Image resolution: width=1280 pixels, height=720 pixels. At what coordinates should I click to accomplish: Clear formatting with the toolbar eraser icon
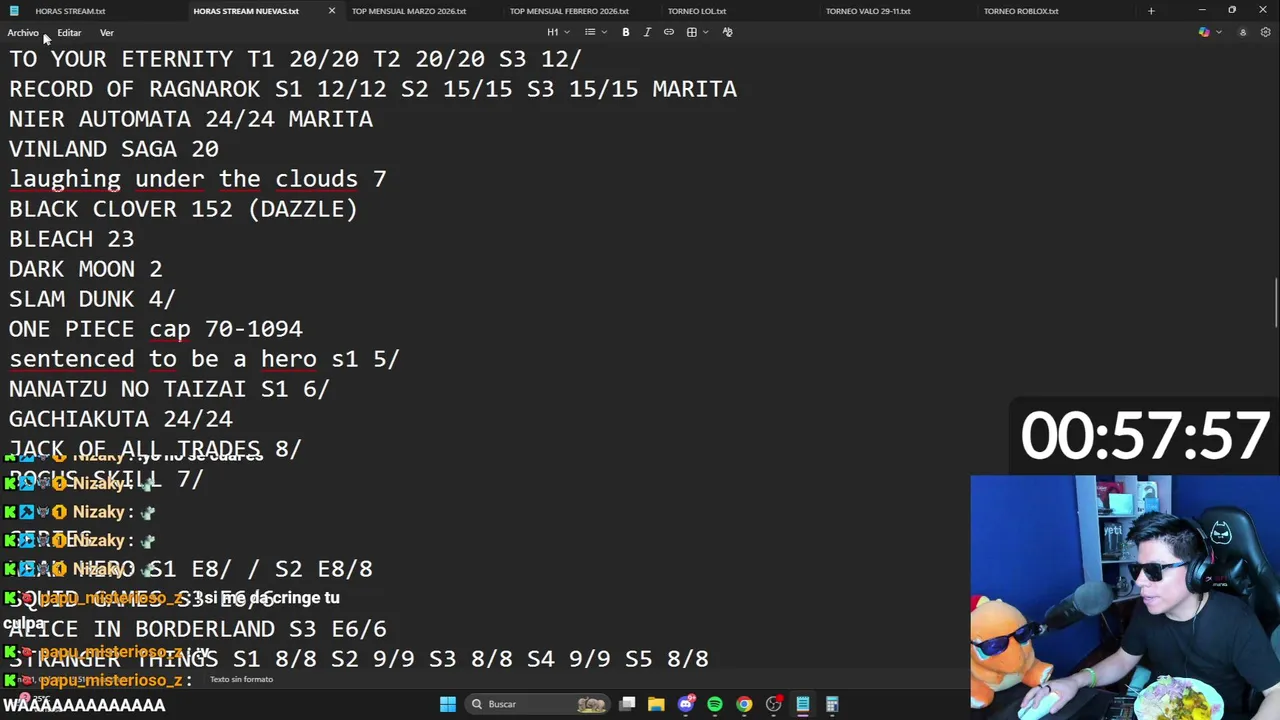pos(727,32)
